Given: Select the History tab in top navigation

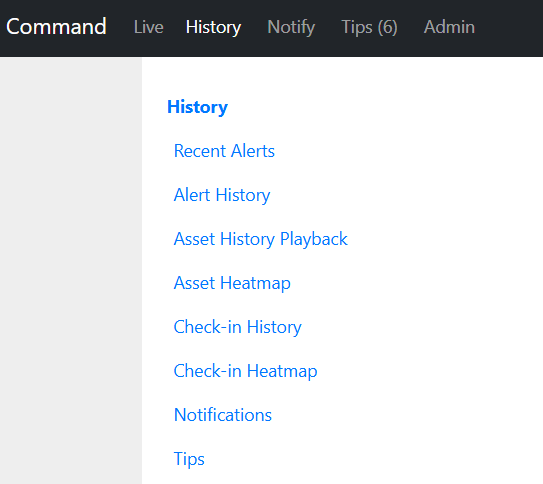Looking at the screenshot, I should 213,27.
